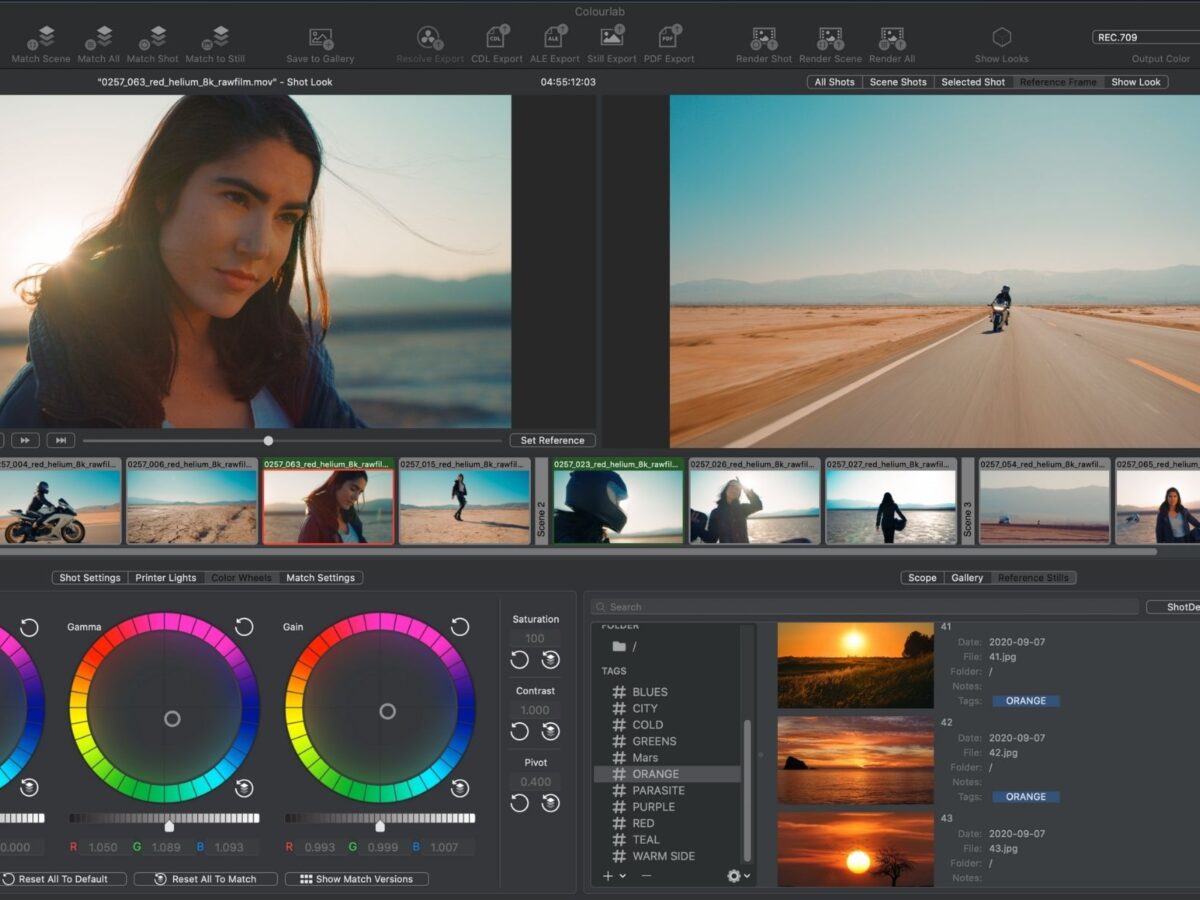
Task: Enable the Selected Shot view
Action: [972, 82]
